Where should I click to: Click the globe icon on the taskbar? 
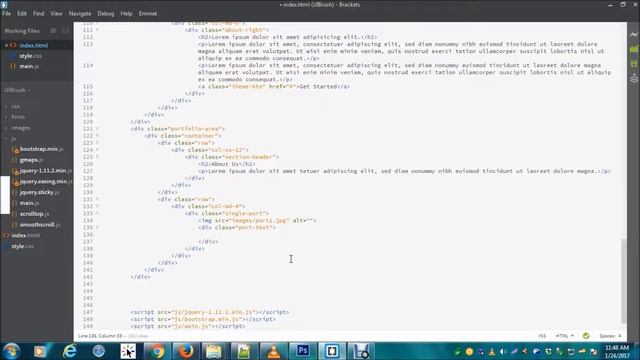coord(99,351)
